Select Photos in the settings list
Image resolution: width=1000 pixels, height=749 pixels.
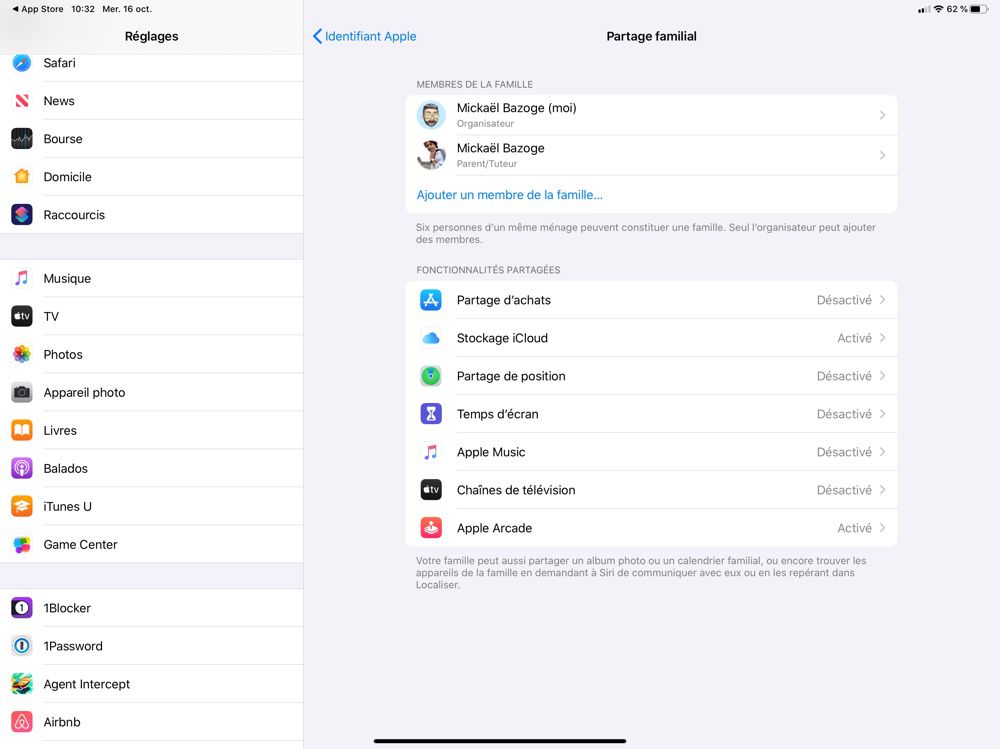pyautogui.click(x=152, y=354)
